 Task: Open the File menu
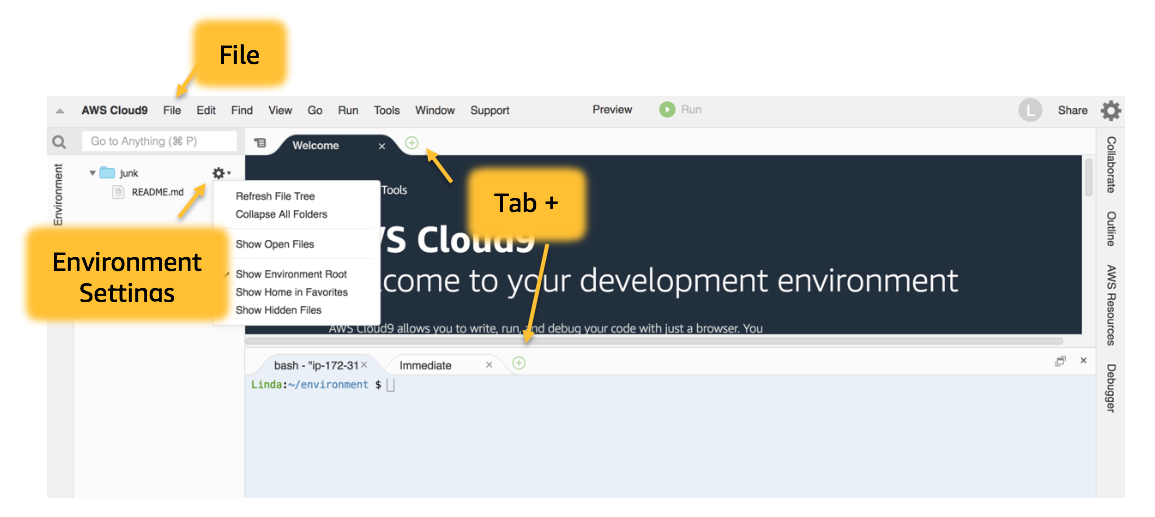172,110
